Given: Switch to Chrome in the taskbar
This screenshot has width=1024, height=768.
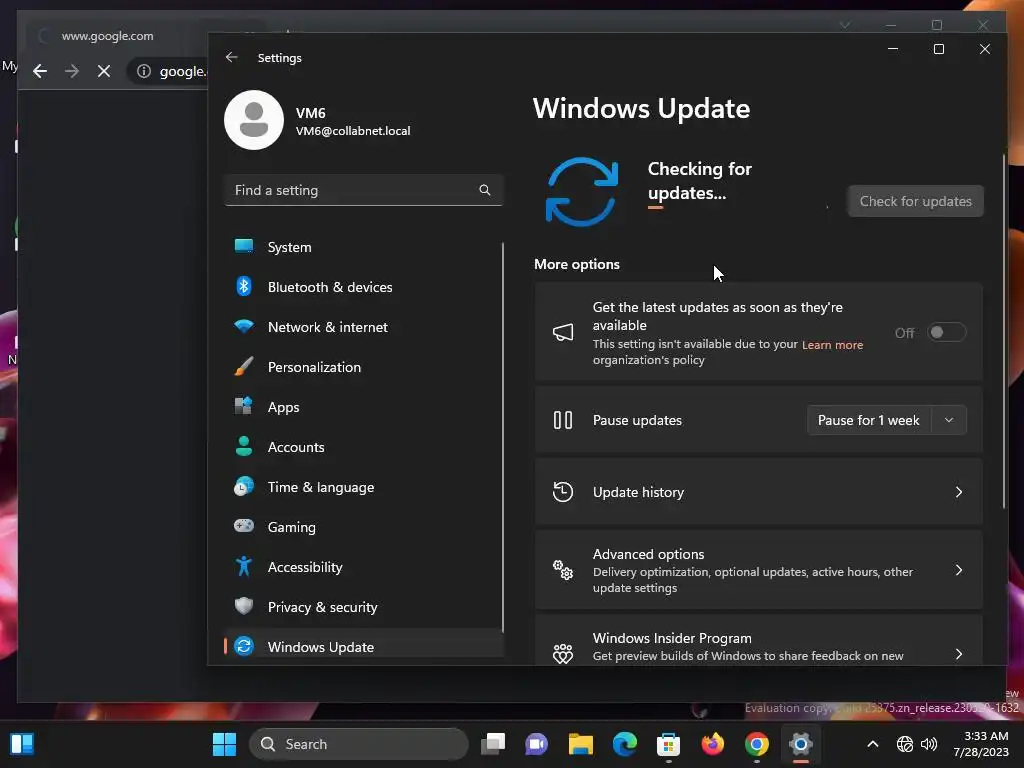Looking at the screenshot, I should click(756, 744).
